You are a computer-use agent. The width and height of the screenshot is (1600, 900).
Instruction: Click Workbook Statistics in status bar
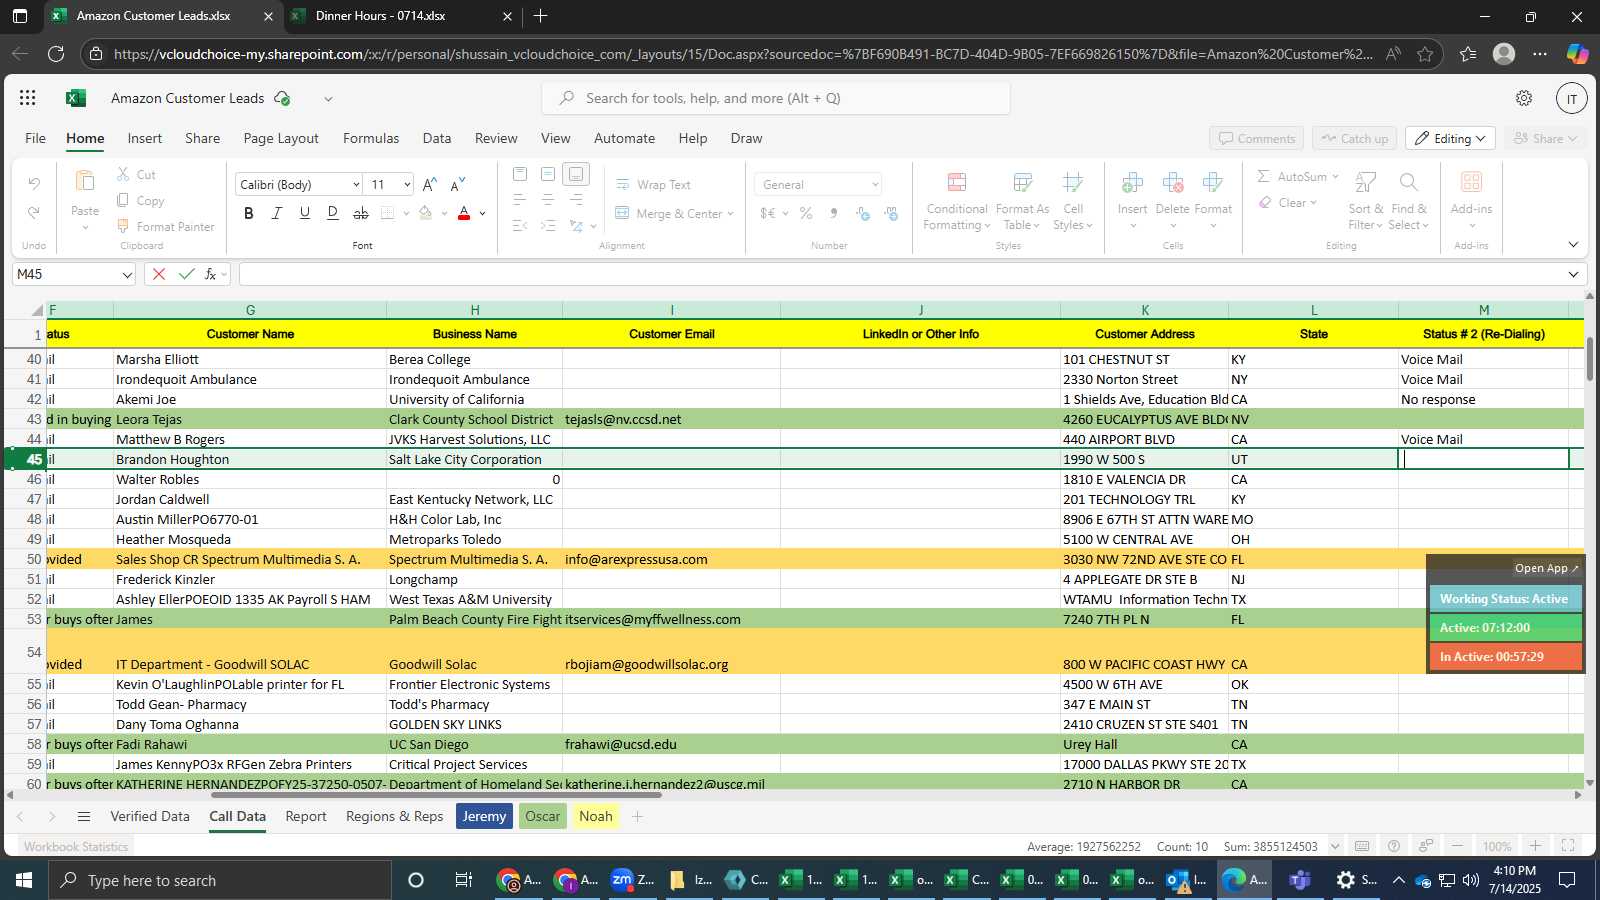coord(76,846)
